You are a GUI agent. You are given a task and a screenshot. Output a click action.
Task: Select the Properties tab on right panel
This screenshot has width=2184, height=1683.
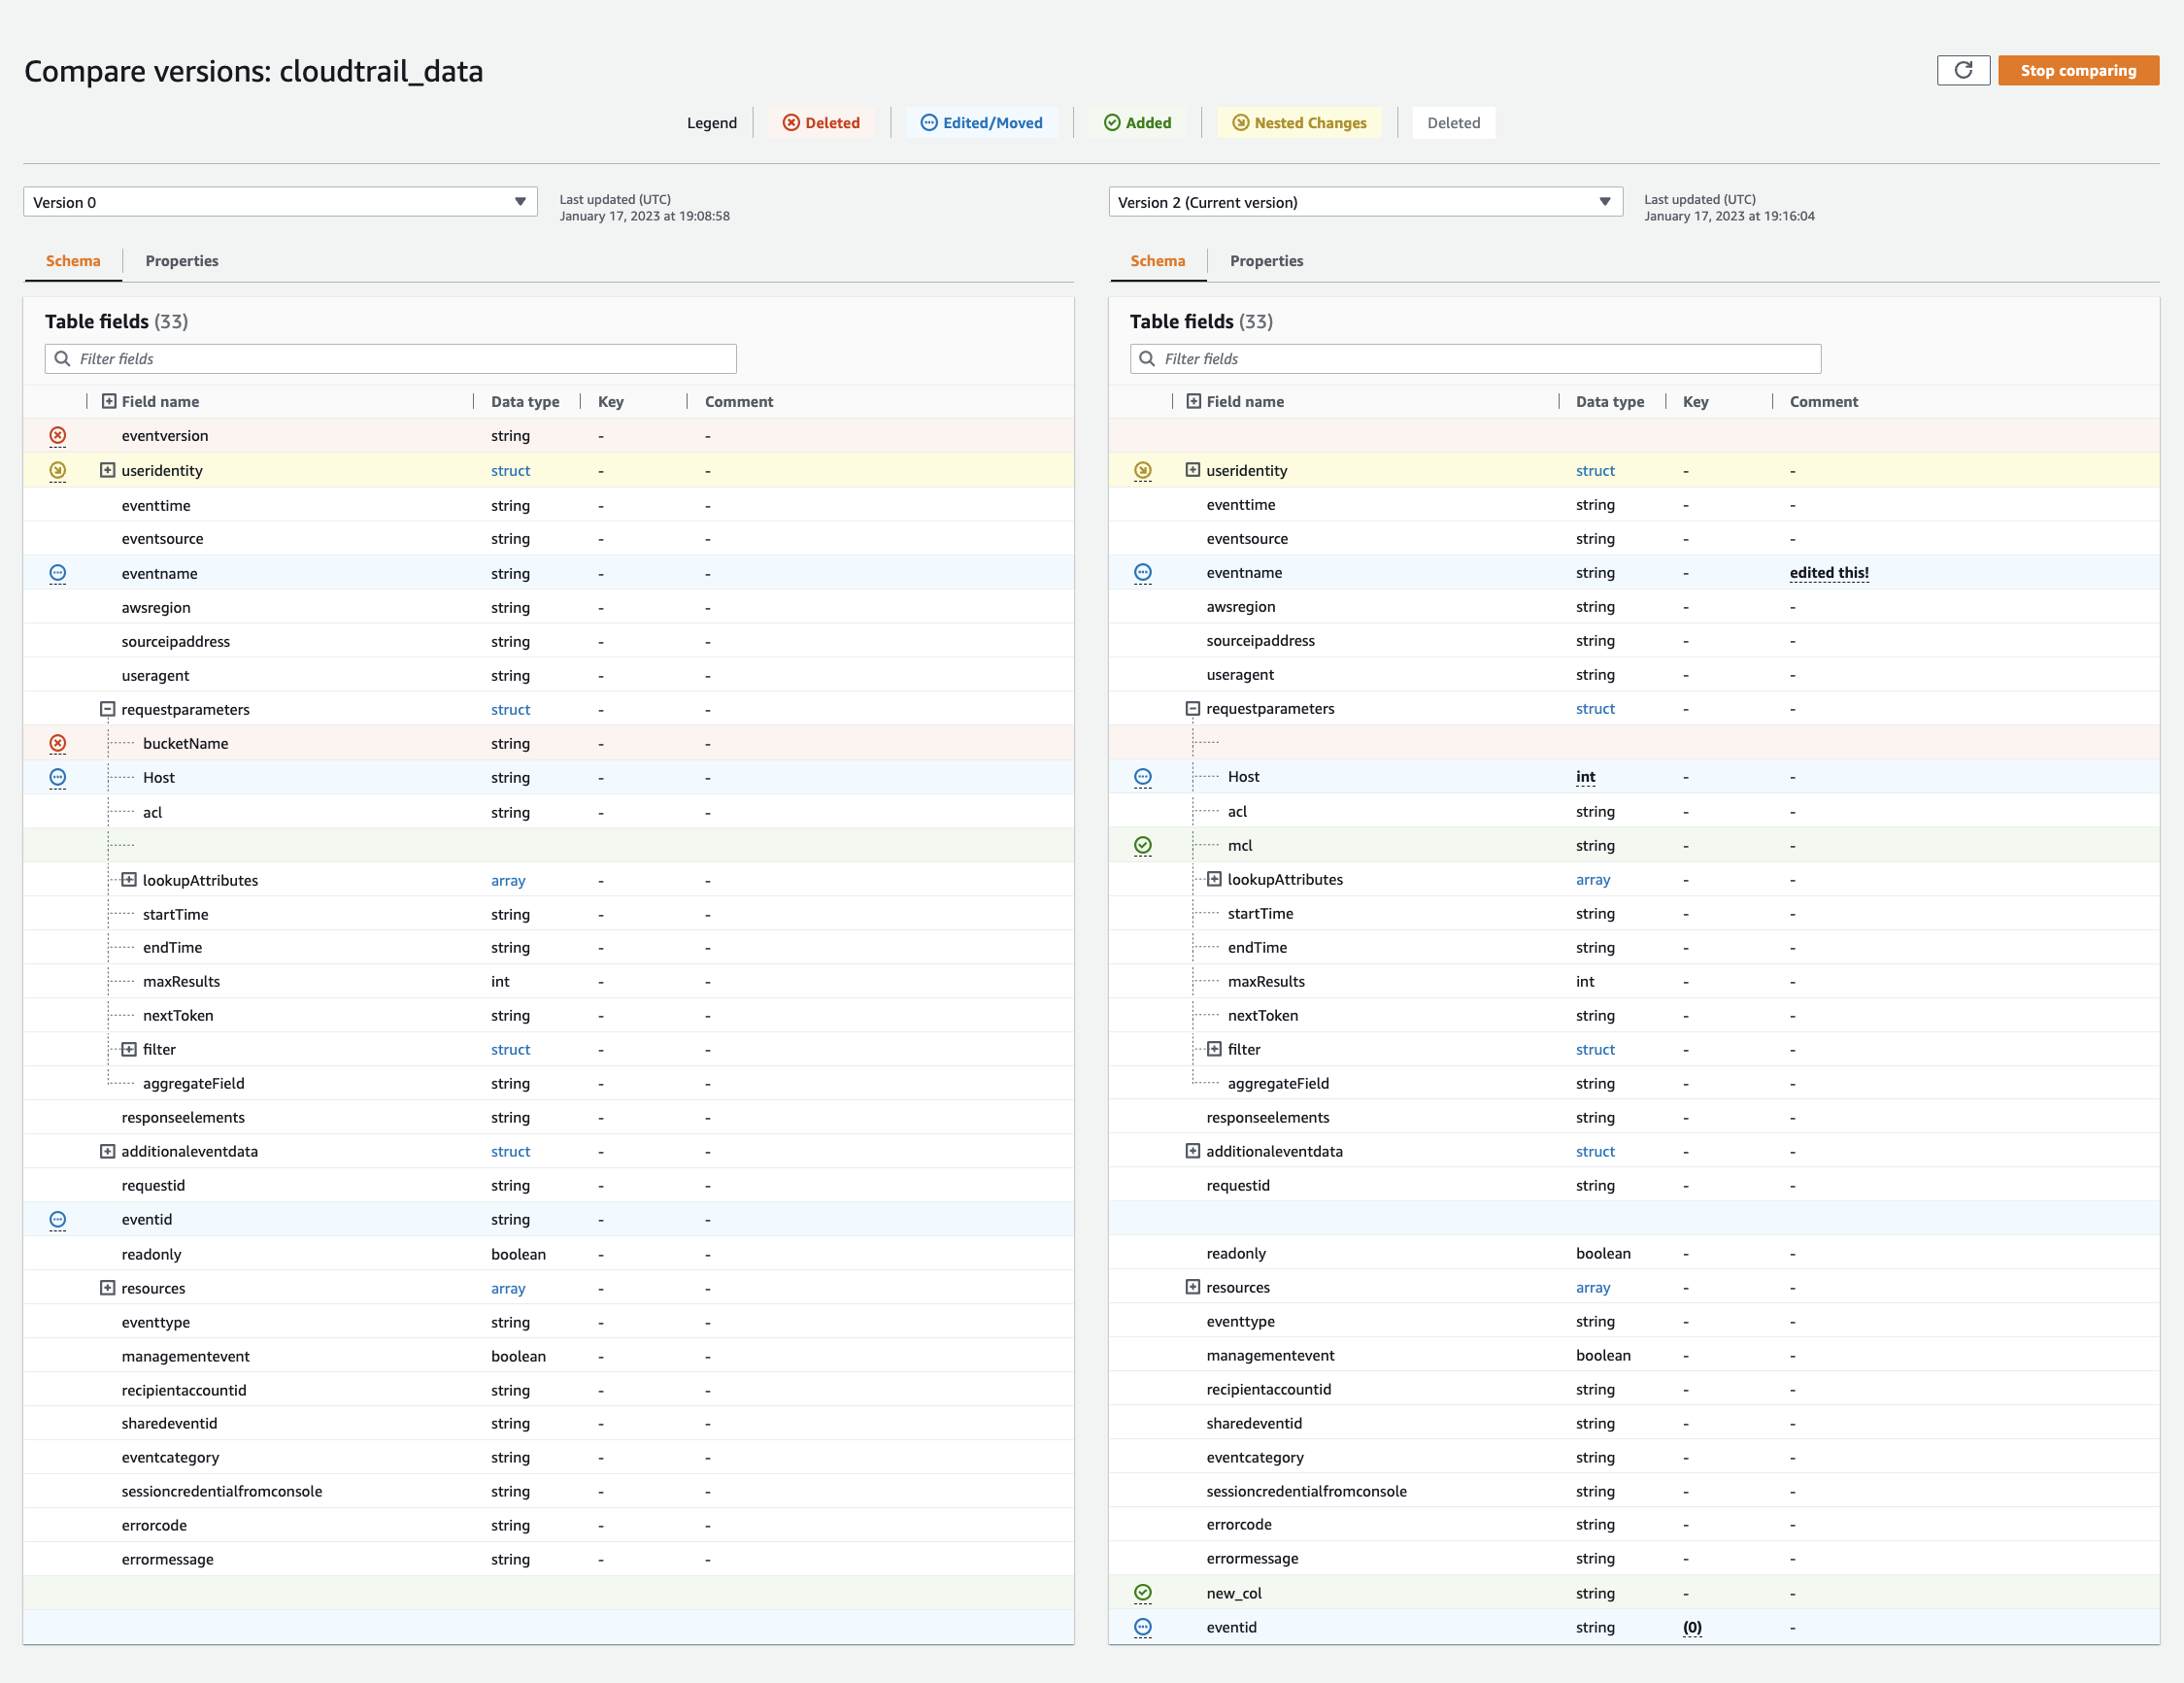click(1267, 260)
